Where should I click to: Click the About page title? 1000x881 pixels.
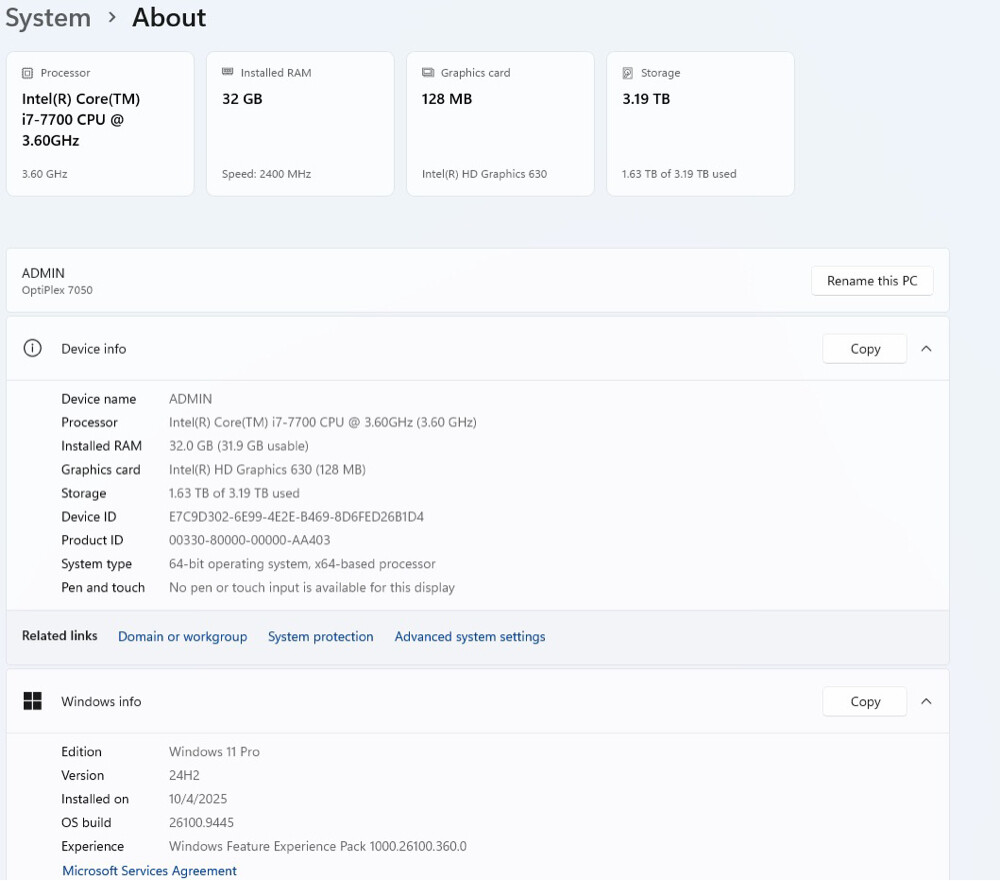point(169,17)
